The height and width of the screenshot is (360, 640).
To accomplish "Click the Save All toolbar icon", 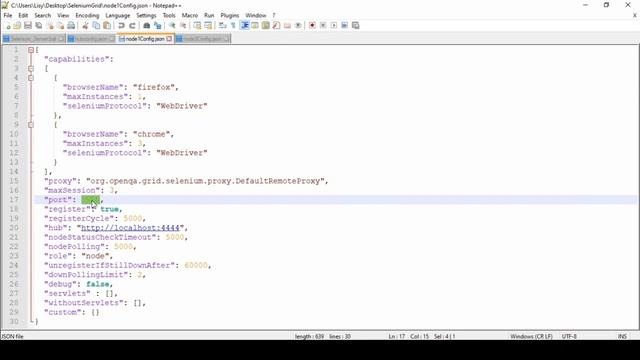I will (39, 25).
